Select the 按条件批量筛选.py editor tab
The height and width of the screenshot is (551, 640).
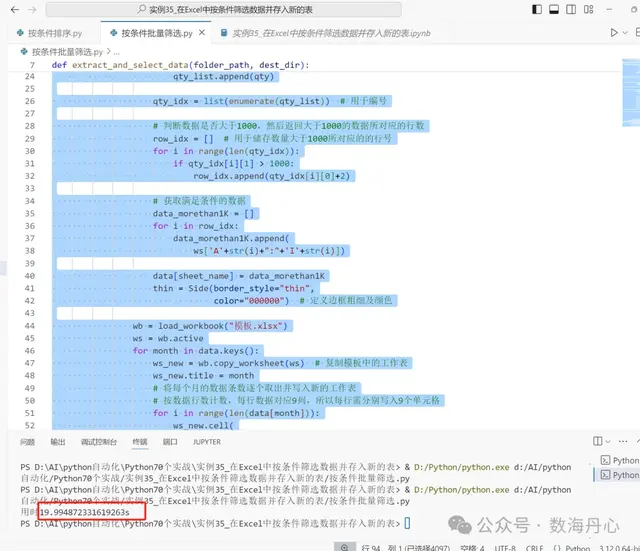pyautogui.click(x=157, y=33)
